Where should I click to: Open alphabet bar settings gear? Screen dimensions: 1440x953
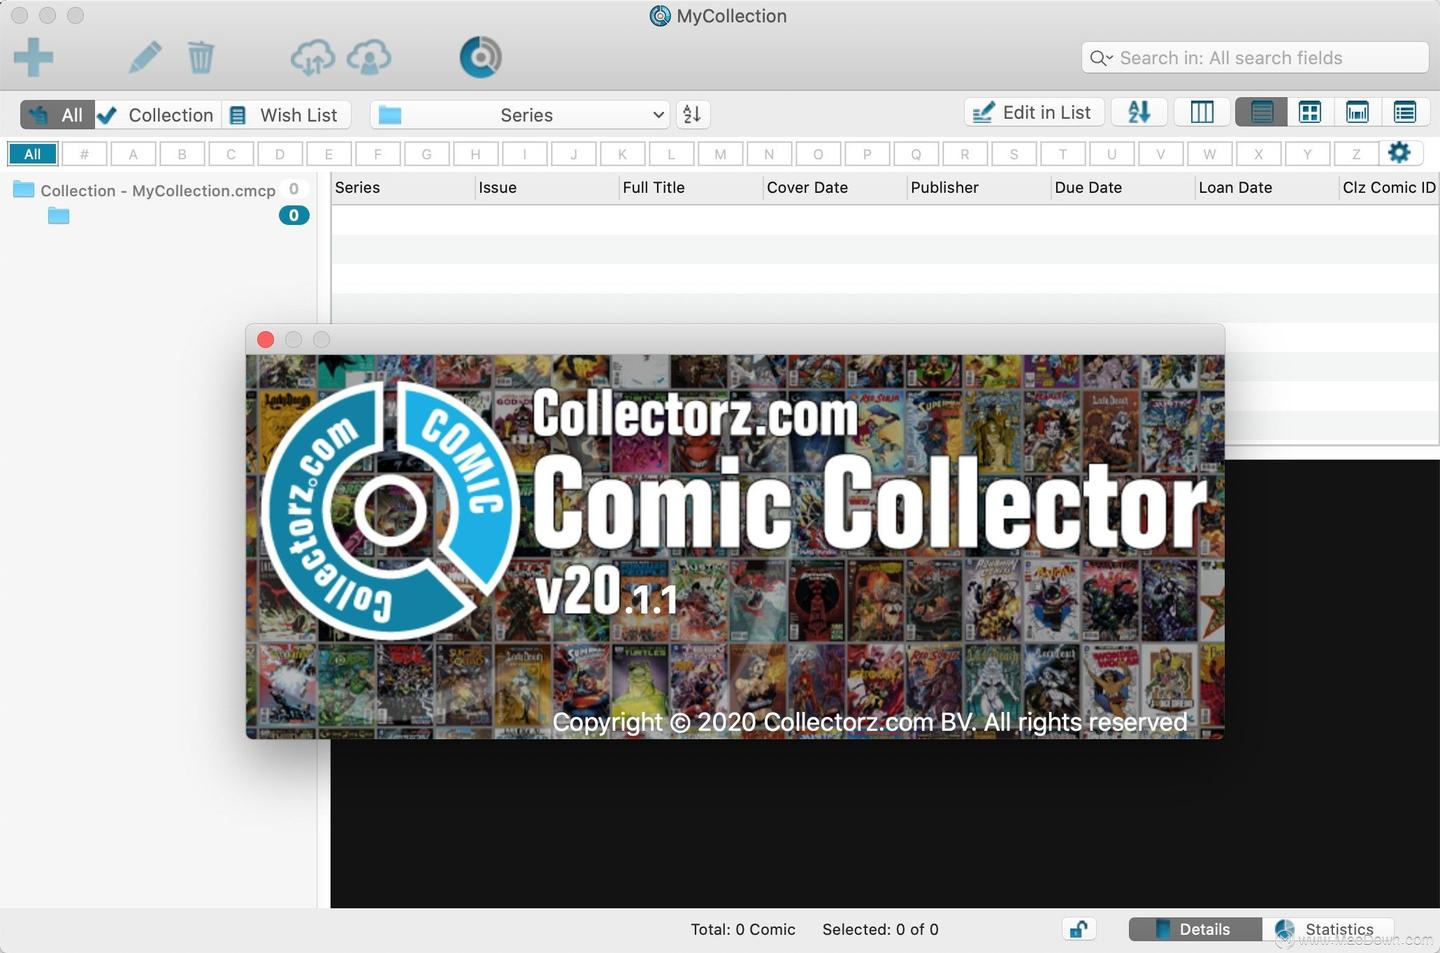point(1399,152)
